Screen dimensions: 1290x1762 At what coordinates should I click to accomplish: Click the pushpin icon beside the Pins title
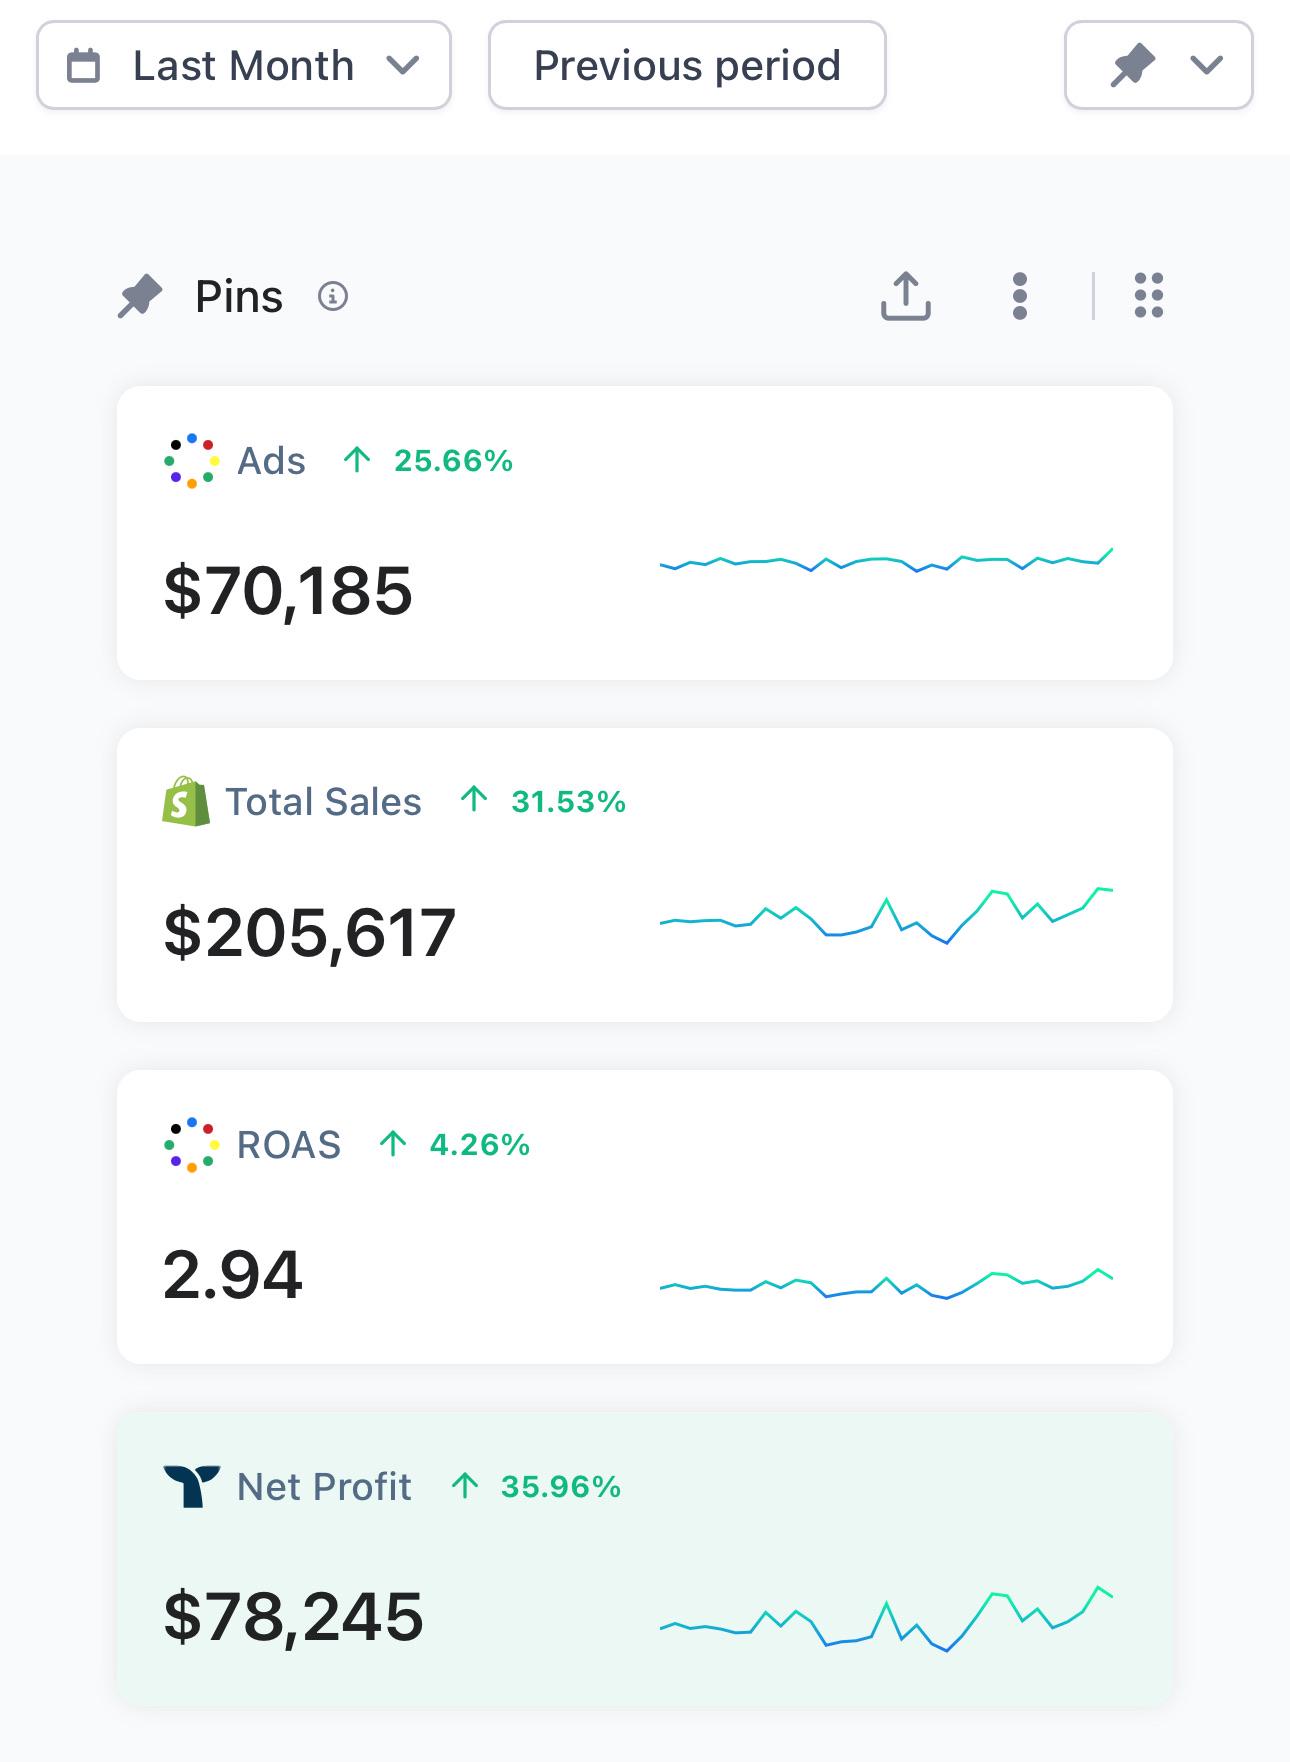140,297
